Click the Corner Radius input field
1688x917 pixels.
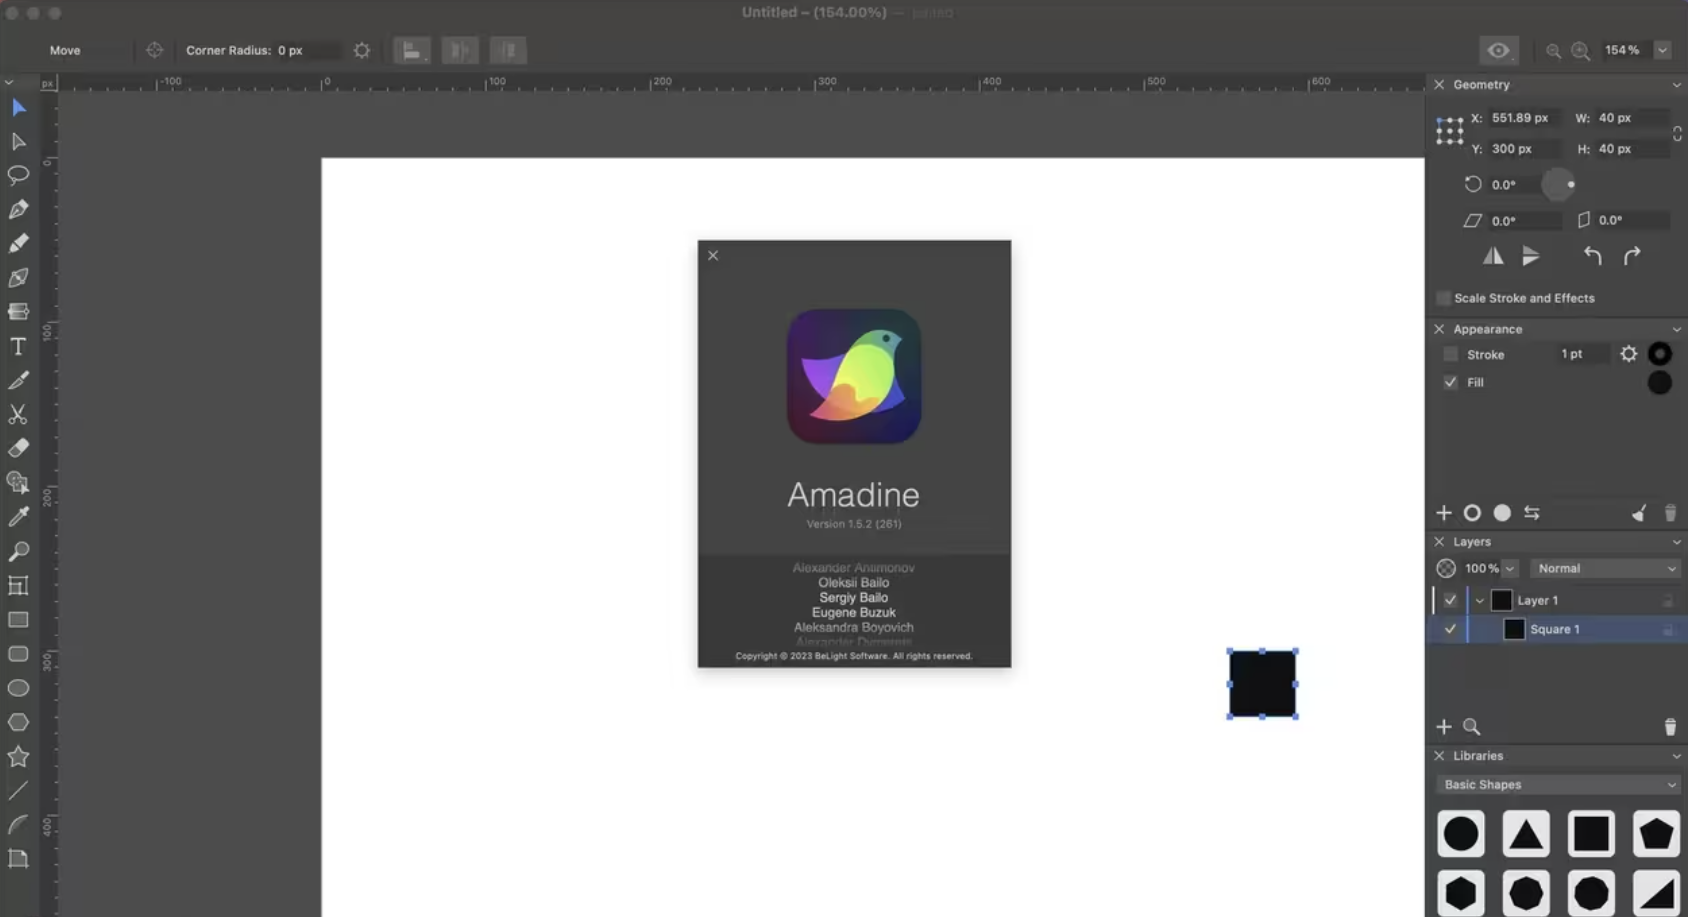click(x=307, y=50)
